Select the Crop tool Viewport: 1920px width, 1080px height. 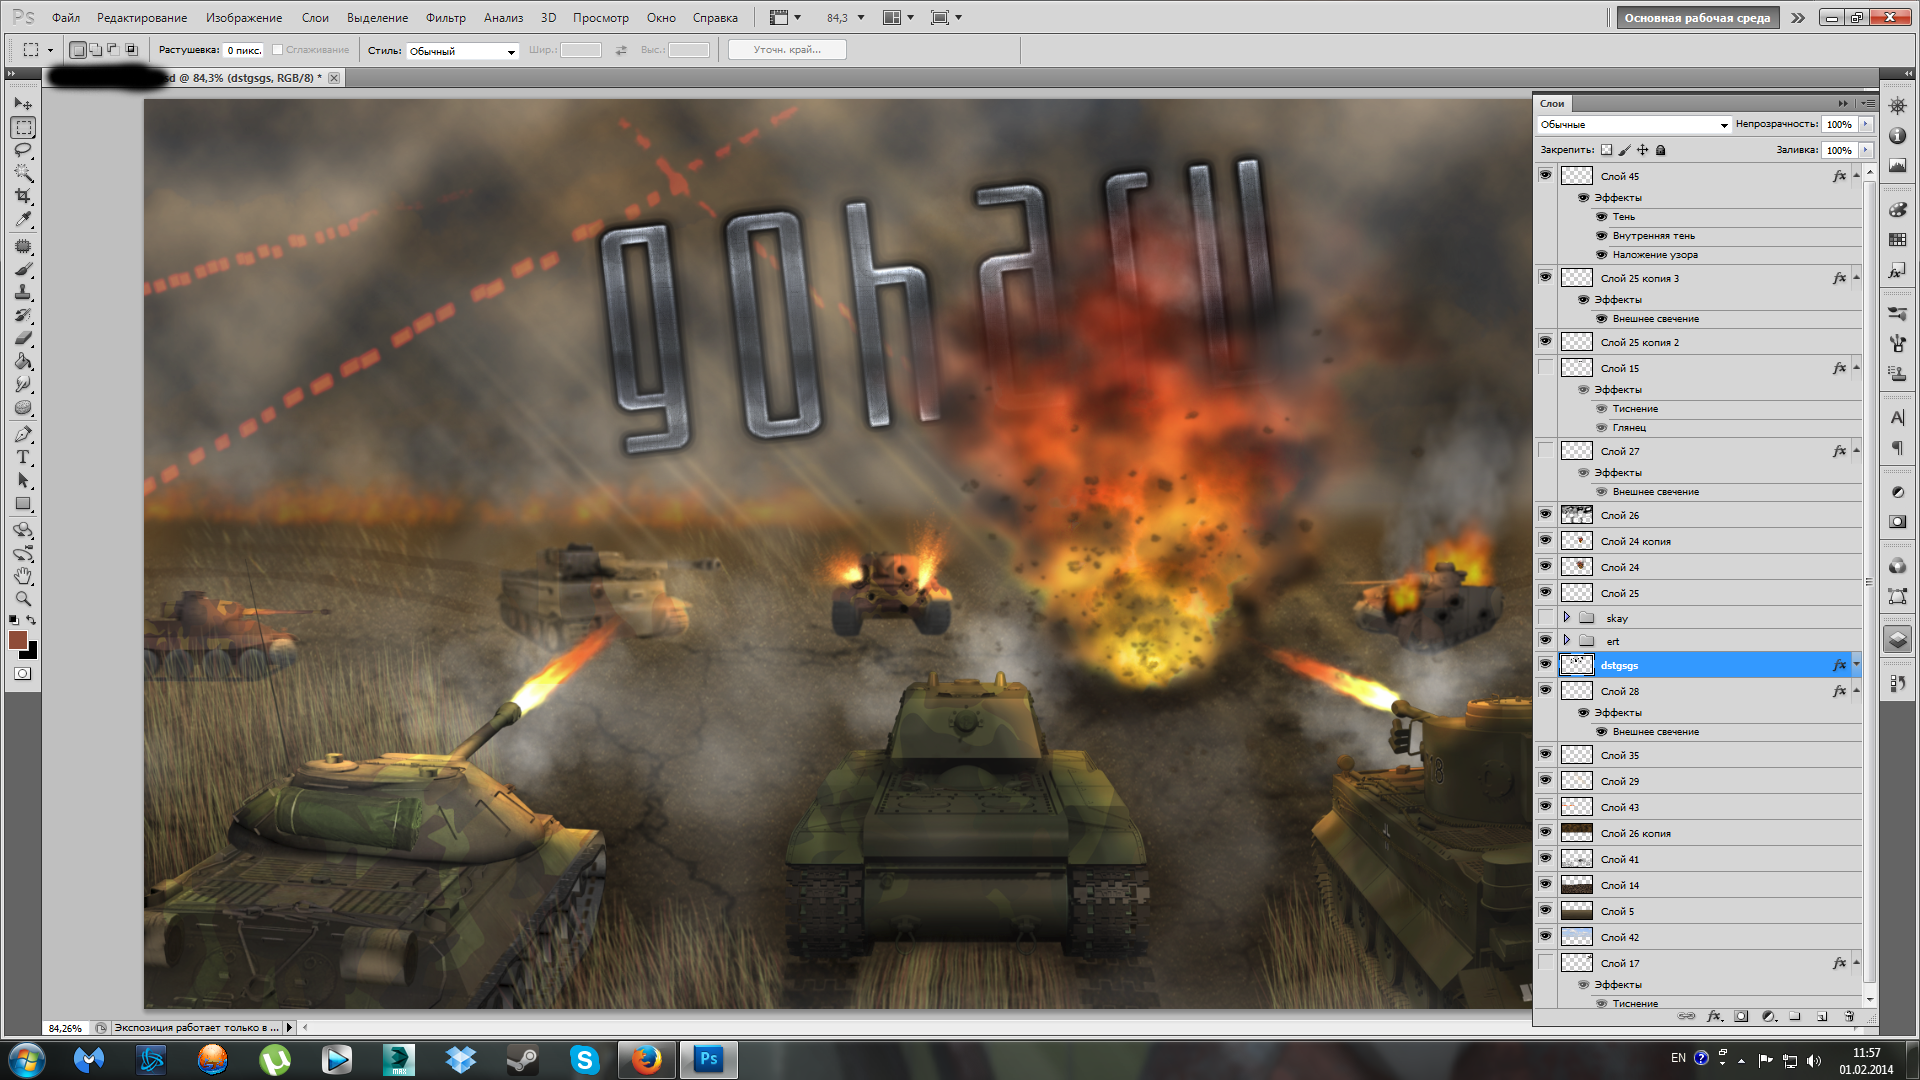point(23,196)
